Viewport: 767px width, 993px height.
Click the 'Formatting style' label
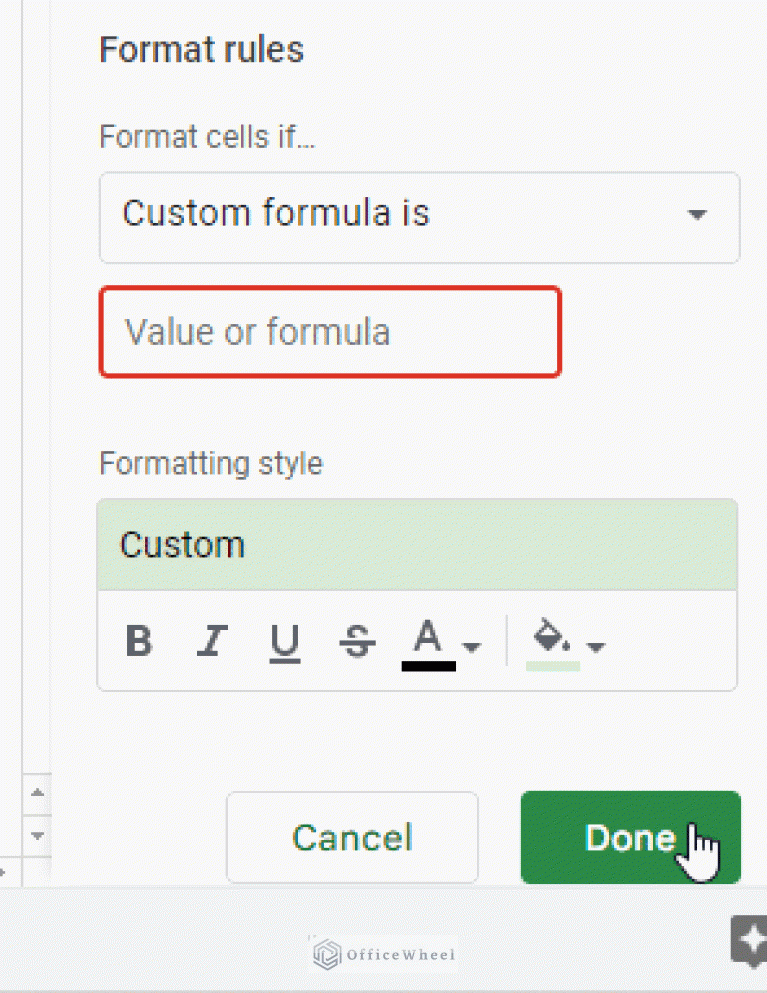(210, 463)
